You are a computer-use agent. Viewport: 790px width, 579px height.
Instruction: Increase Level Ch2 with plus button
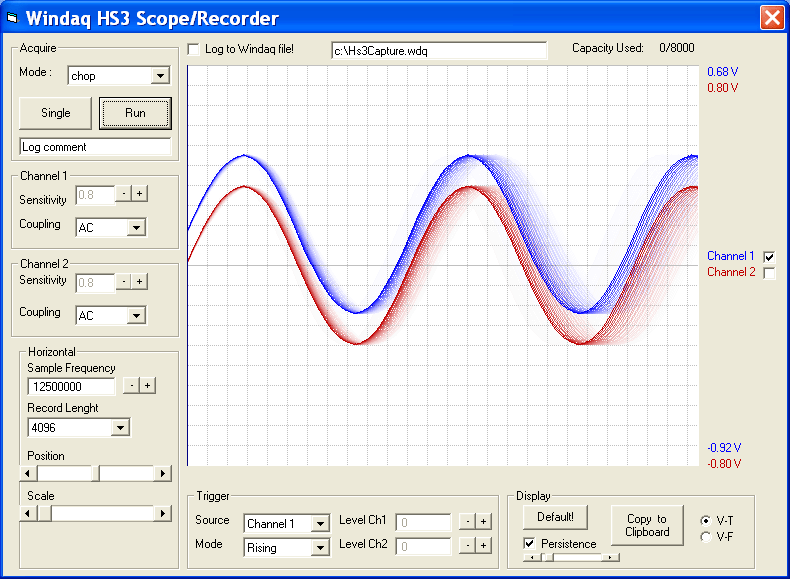click(x=484, y=545)
